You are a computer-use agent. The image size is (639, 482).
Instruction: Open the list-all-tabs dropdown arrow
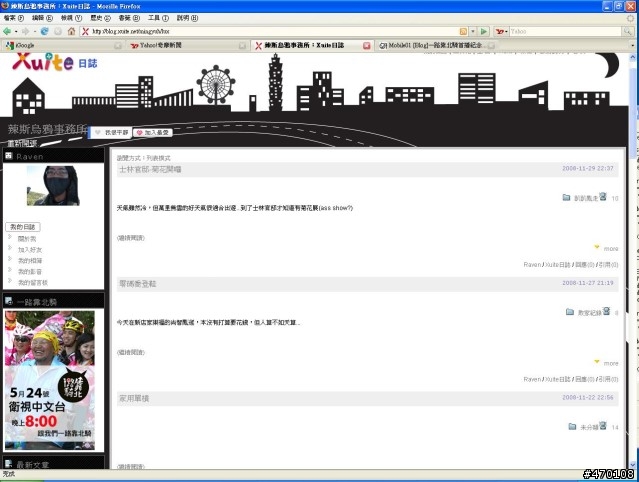(x=633, y=46)
